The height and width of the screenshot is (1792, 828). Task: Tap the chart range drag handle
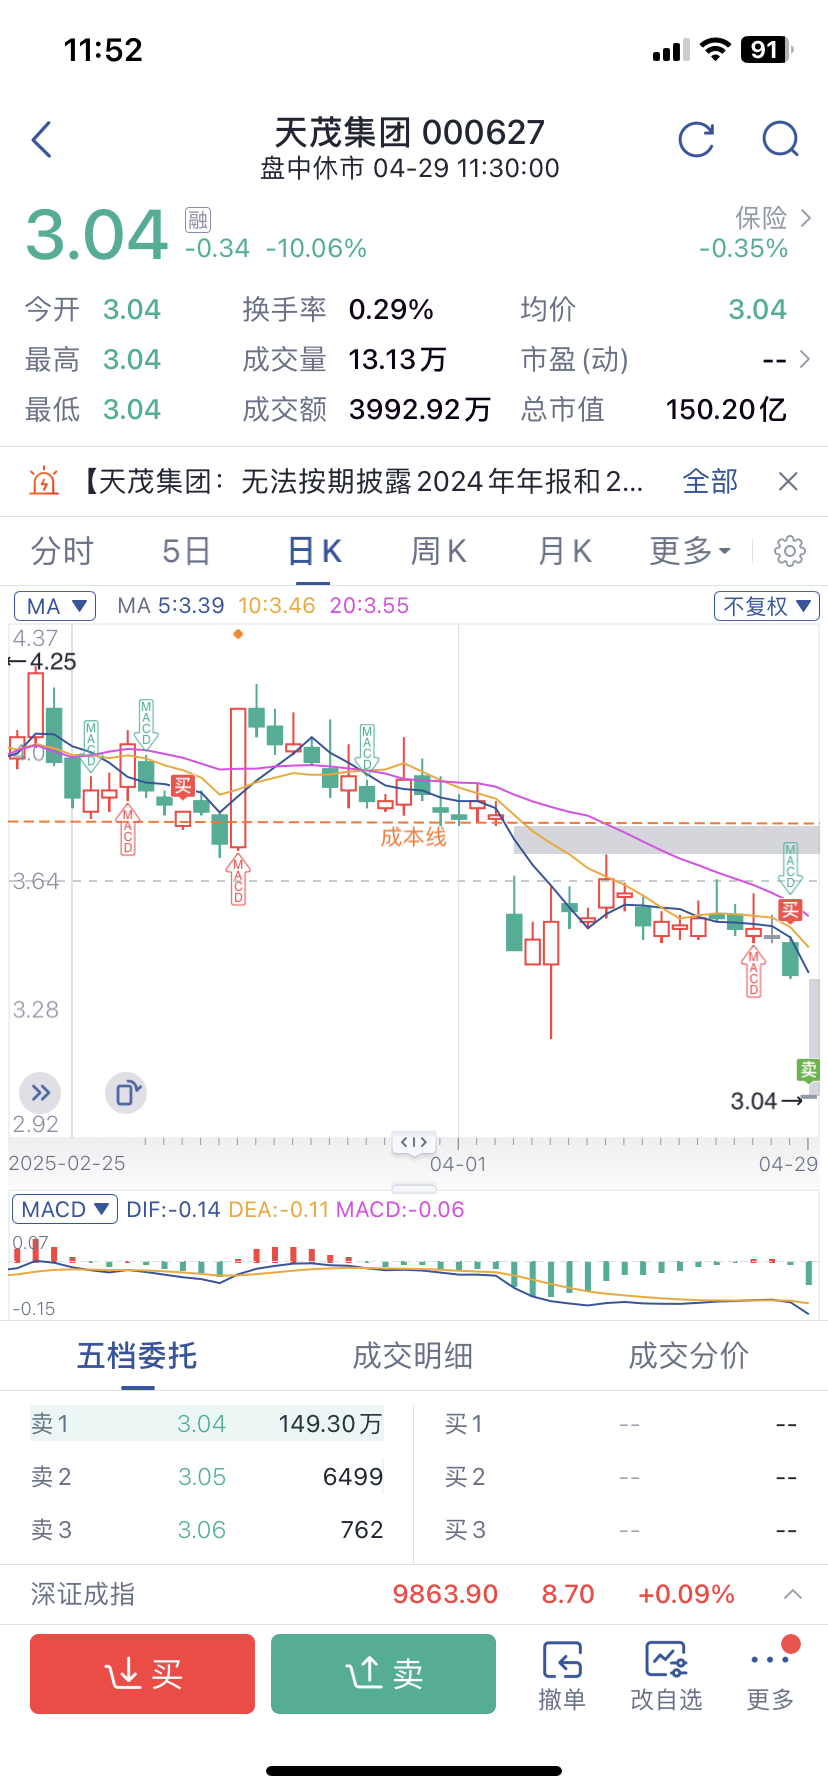[x=414, y=1142]
